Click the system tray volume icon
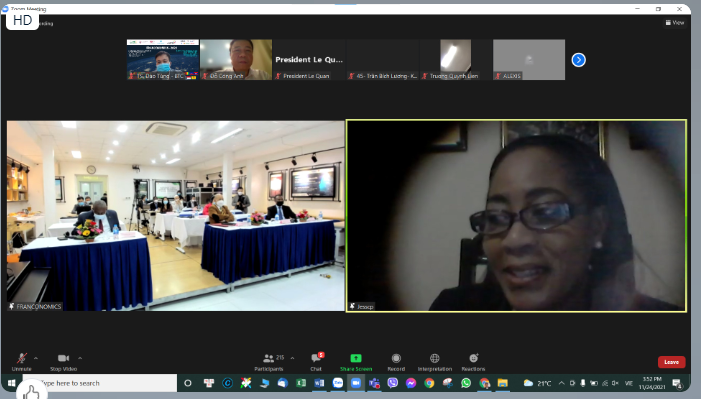Image resolution: width=701 pixels, height=399 pixels. [615, 383]
